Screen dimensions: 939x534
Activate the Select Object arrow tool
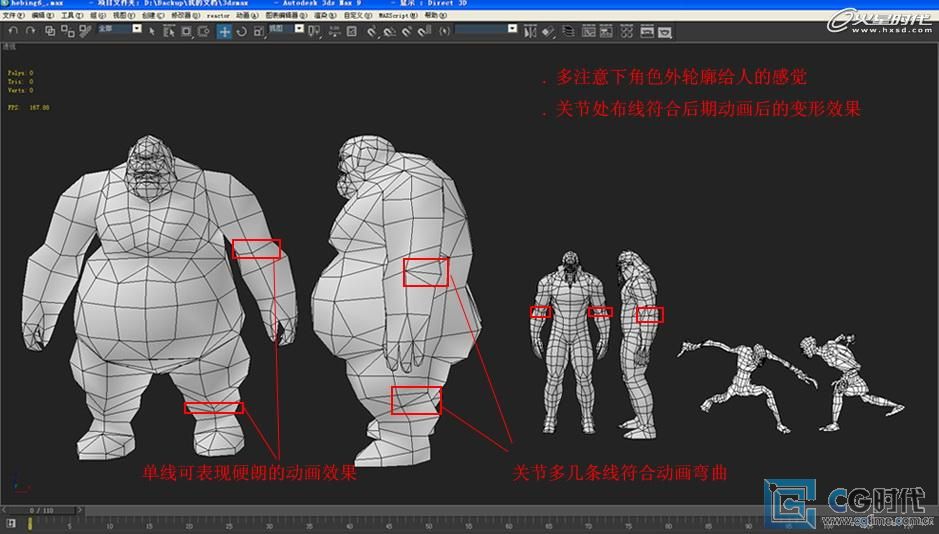coord(152,31)
